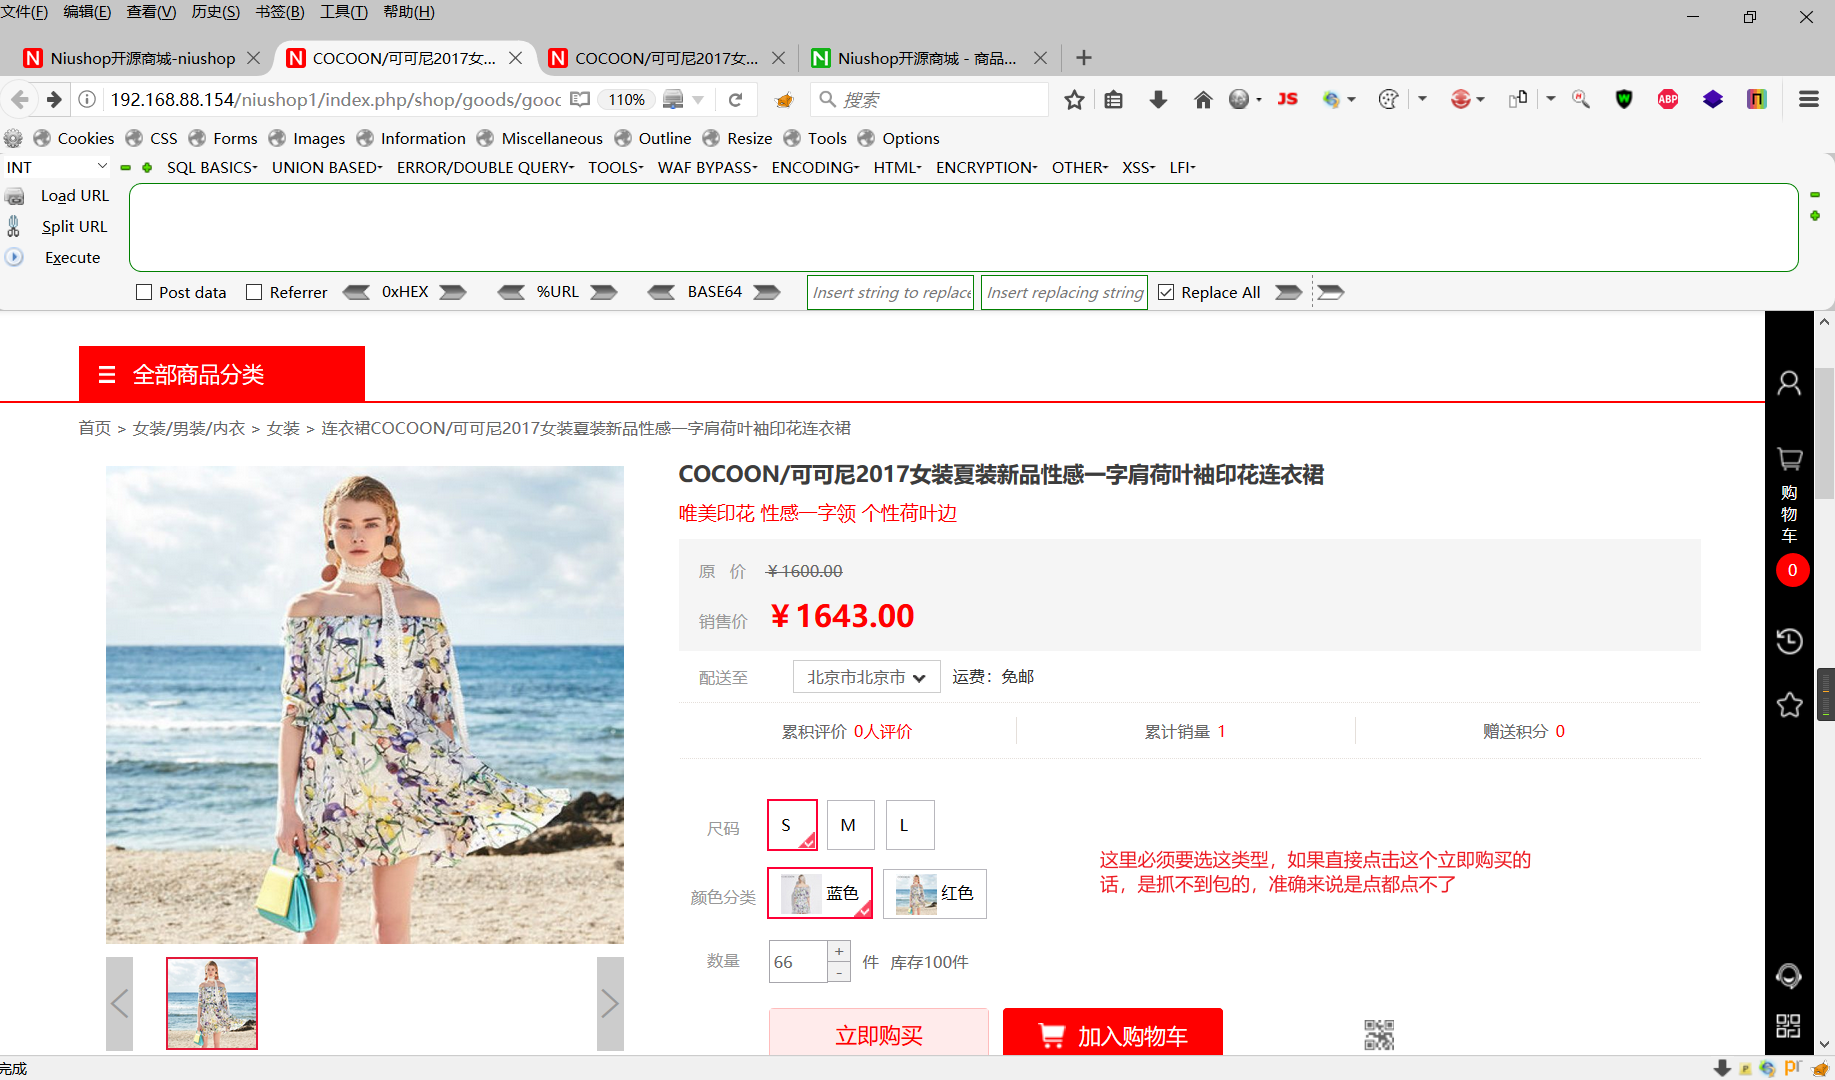Expand the ERROR/DOUBLE QUERY menu
Image resolution: width=1835 pixels, height=1080 pixels.
pos(485,167)
